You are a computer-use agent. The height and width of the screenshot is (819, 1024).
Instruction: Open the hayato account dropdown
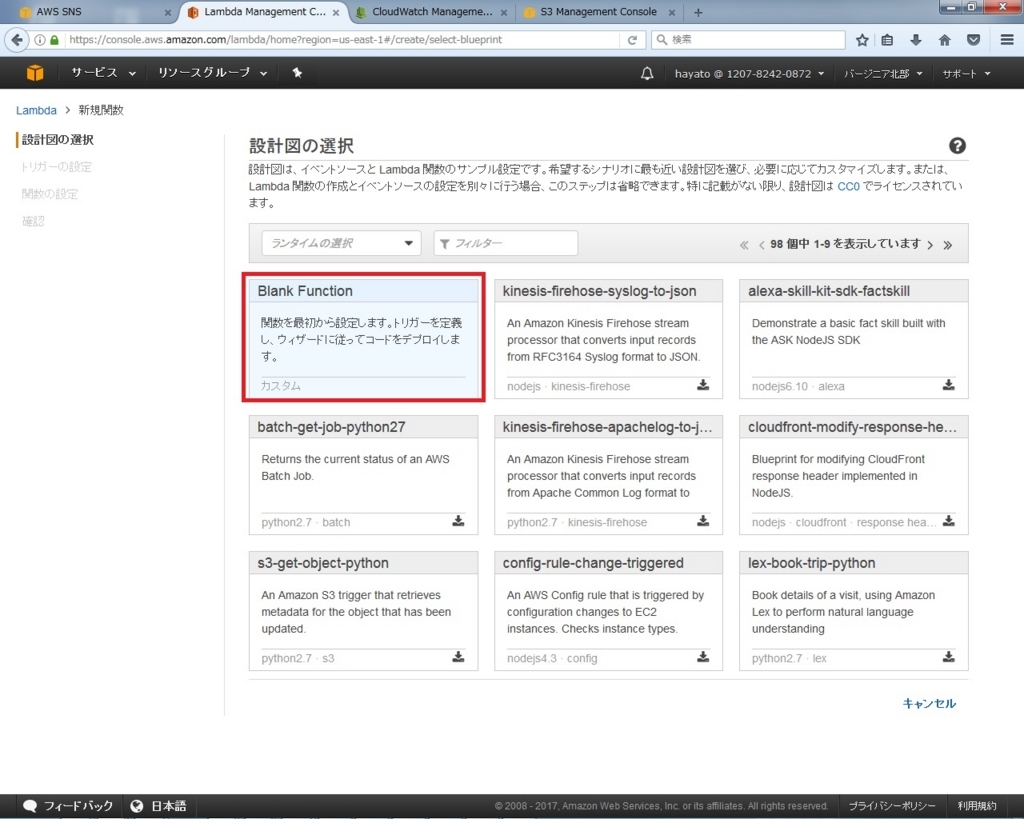pyautogui.click(x=749, y=73)
